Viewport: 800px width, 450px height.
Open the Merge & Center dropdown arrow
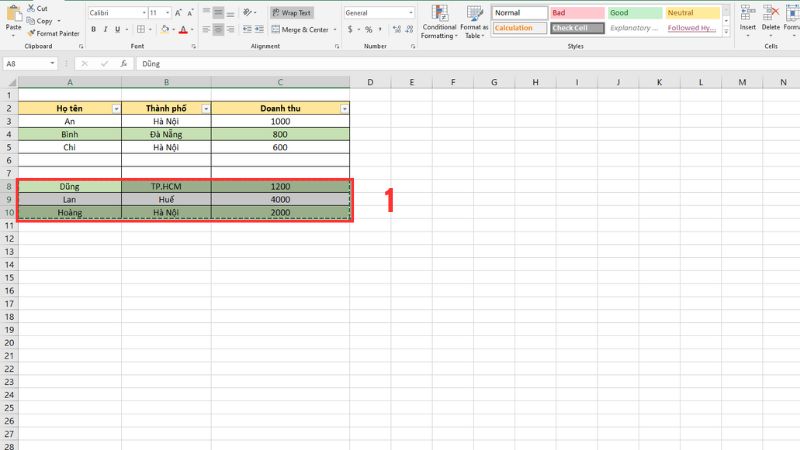(x=335, y=30)
